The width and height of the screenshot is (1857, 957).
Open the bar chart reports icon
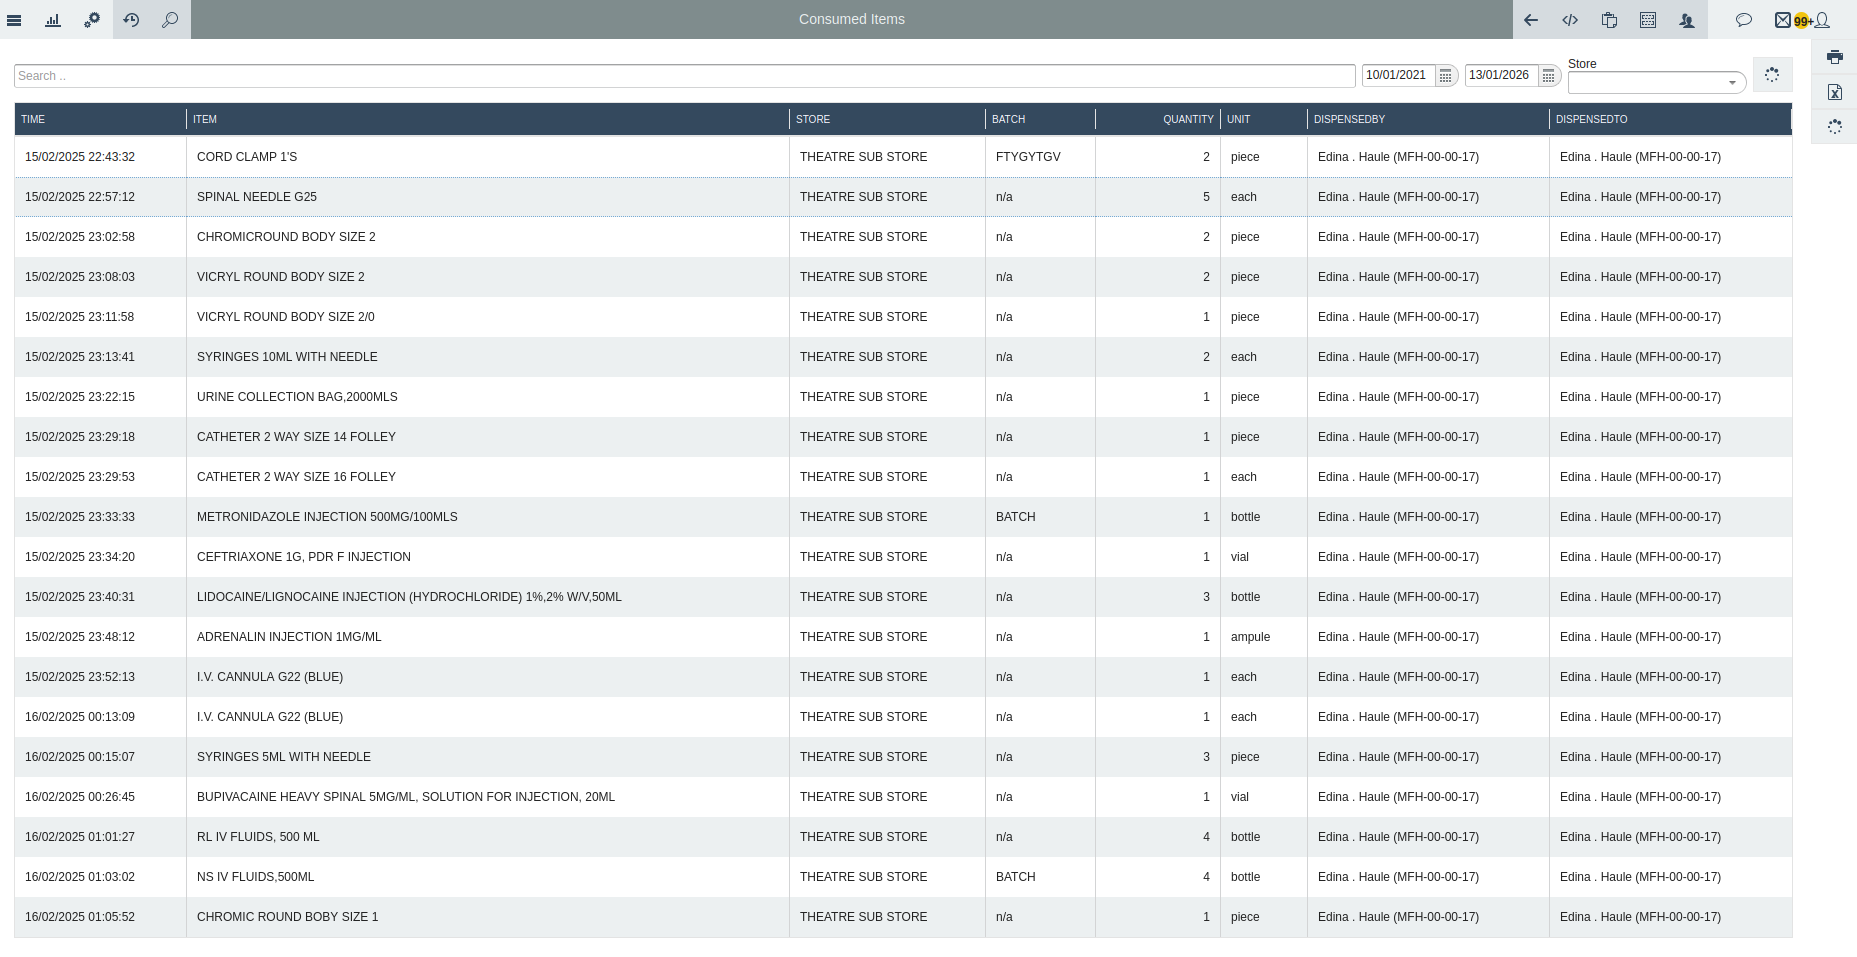coord(53,20)
